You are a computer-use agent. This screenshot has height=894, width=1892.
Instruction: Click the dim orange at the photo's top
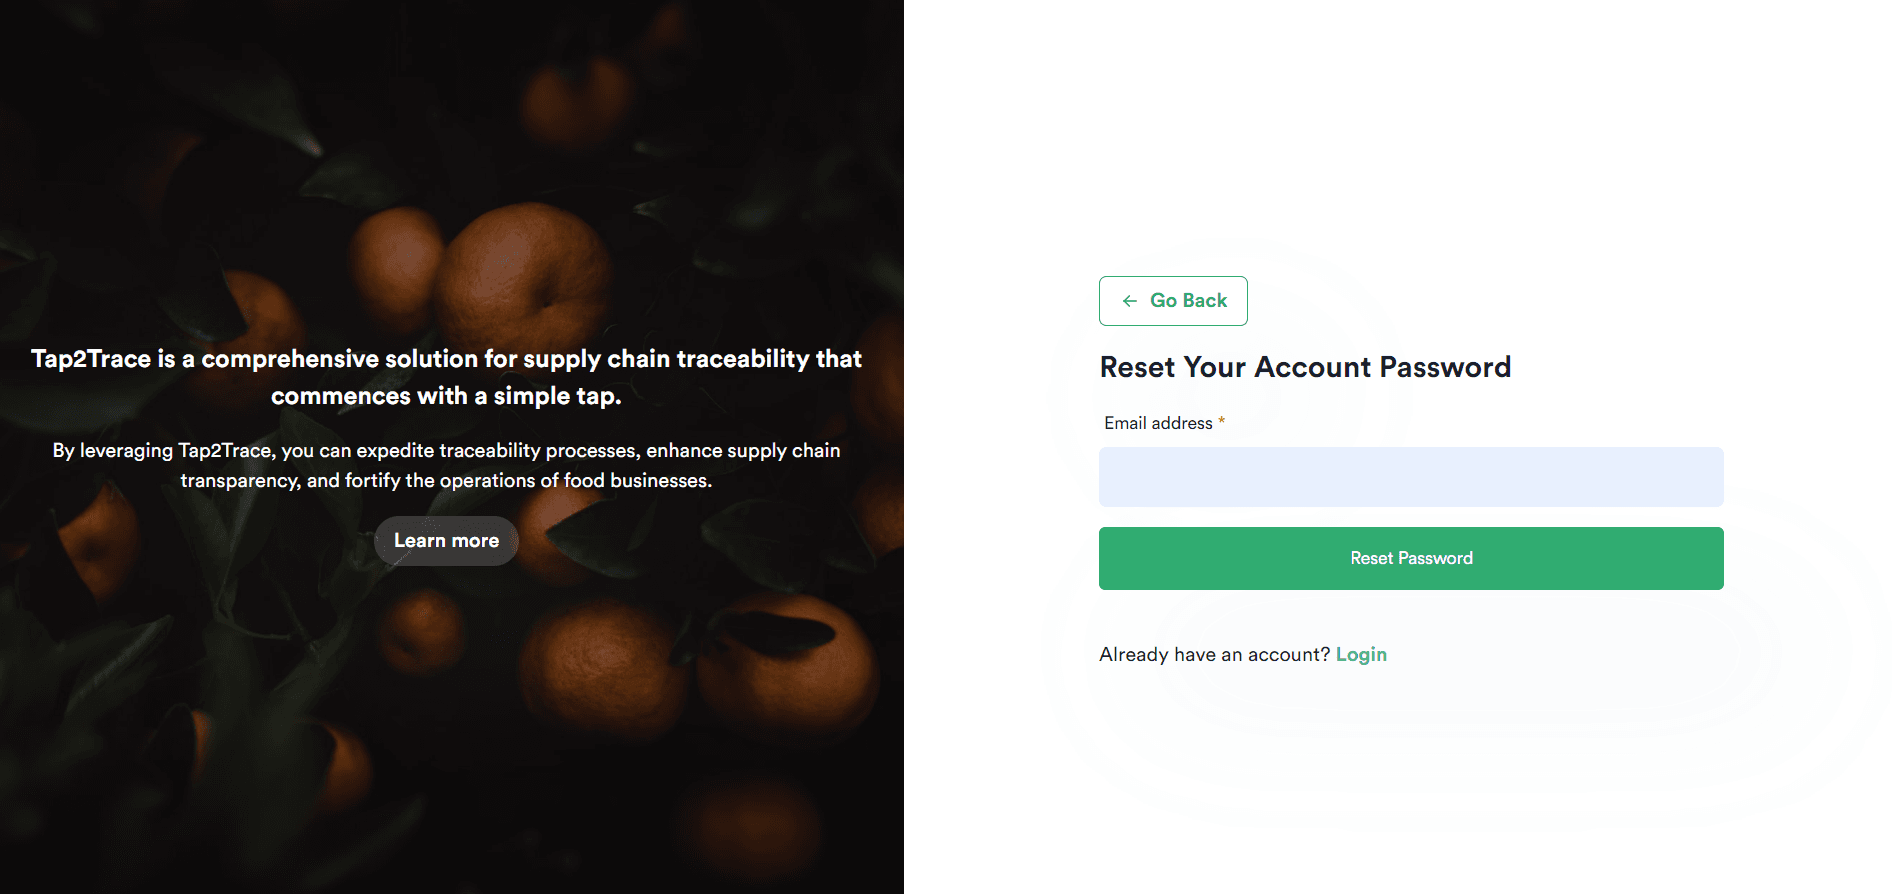(575, 100)
